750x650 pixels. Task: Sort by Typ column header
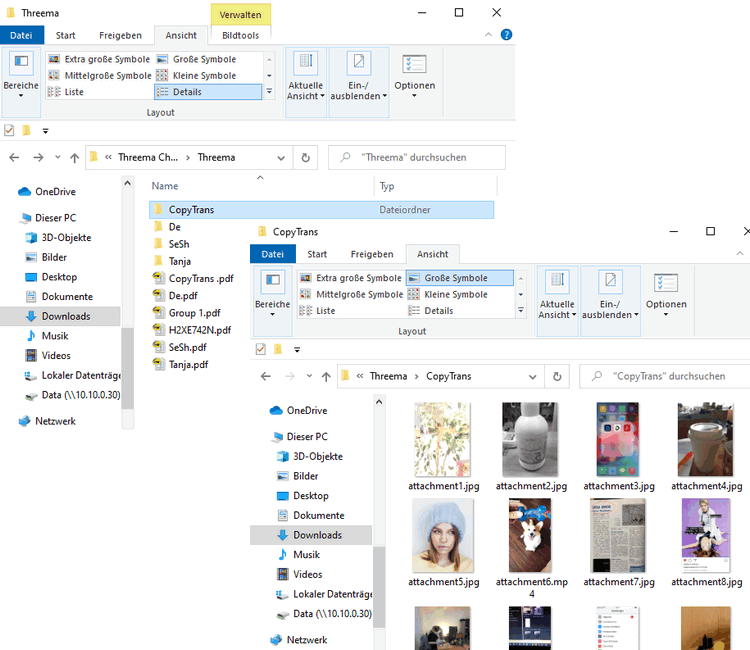click(387, 186)
